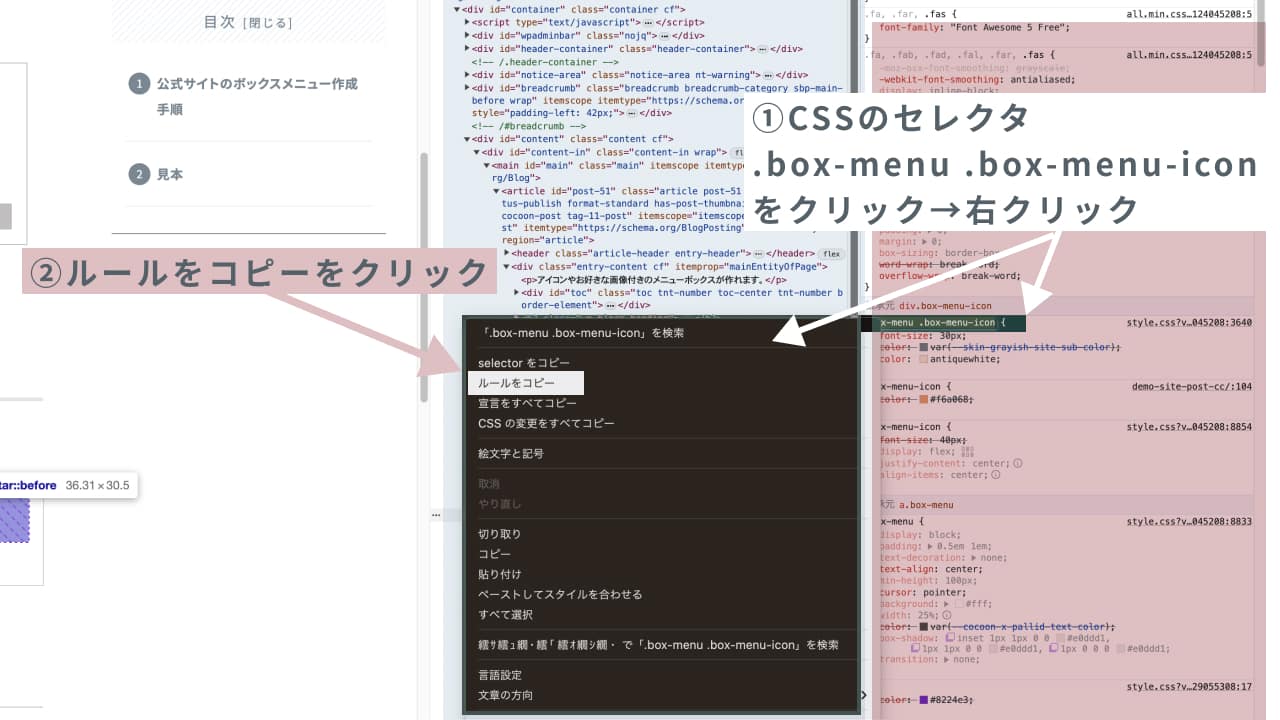The height and width of the screenshot is (720, 1280).
Task: Click #fff background color swatch
Action: [x=960, y=604]
